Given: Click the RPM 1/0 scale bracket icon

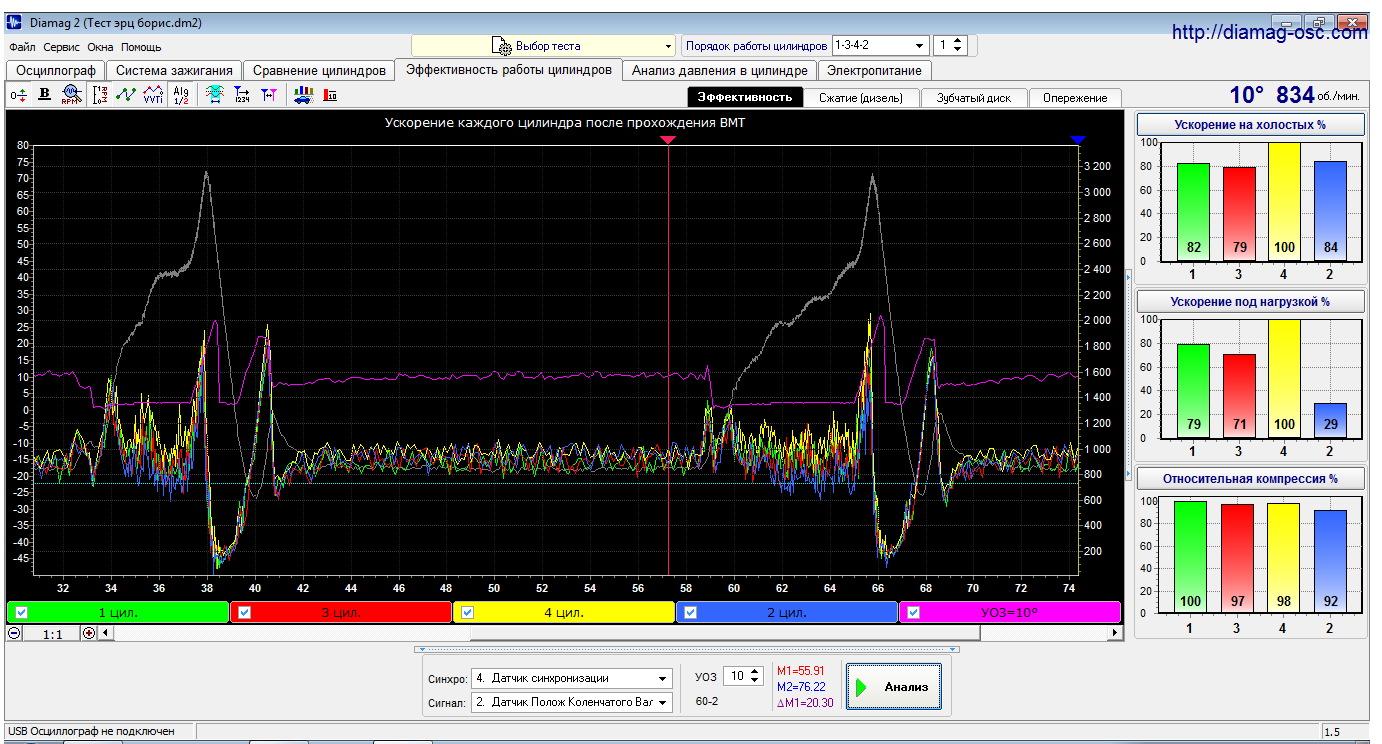Looking at the screenshot, I should click(x=100, y=94).
